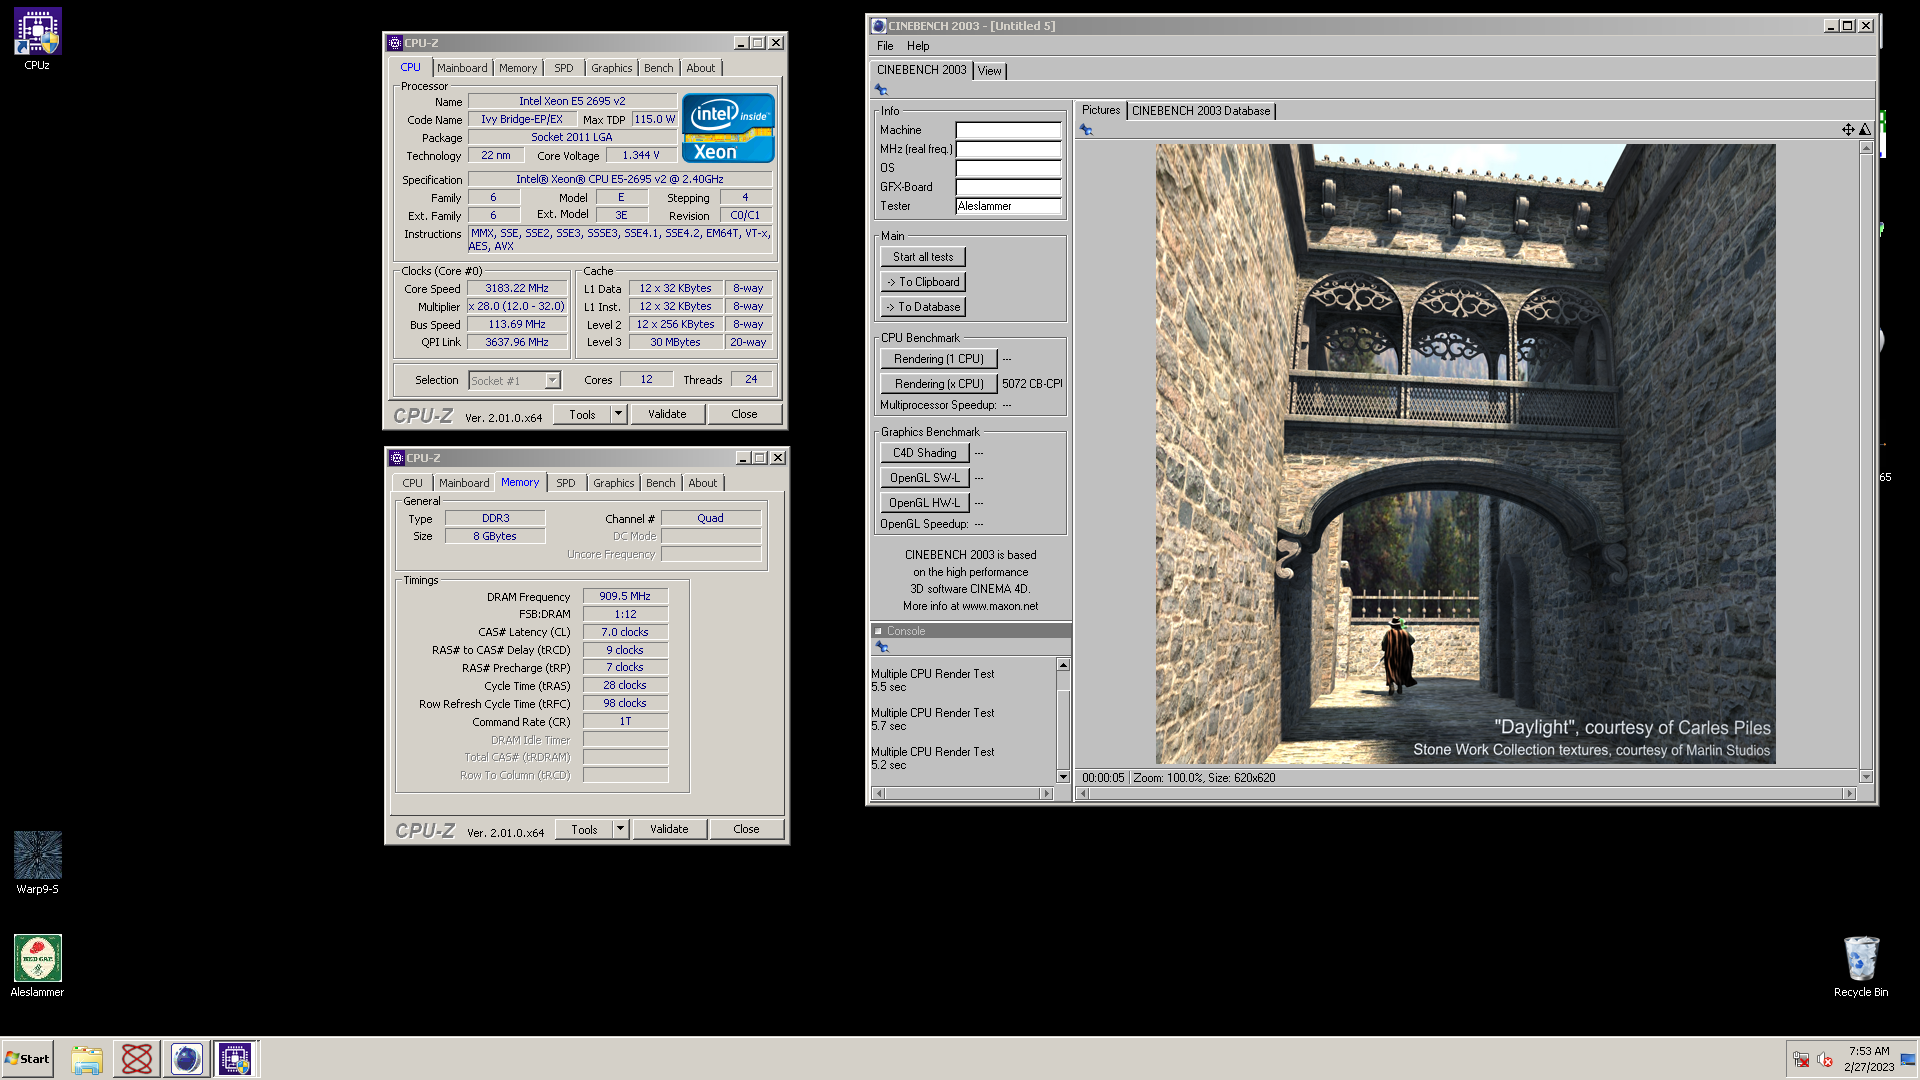Click the CINEBENCH window title bar icon
Image resolution: width=1920 pixels, height=1080 pixels.
pos(878,26)
